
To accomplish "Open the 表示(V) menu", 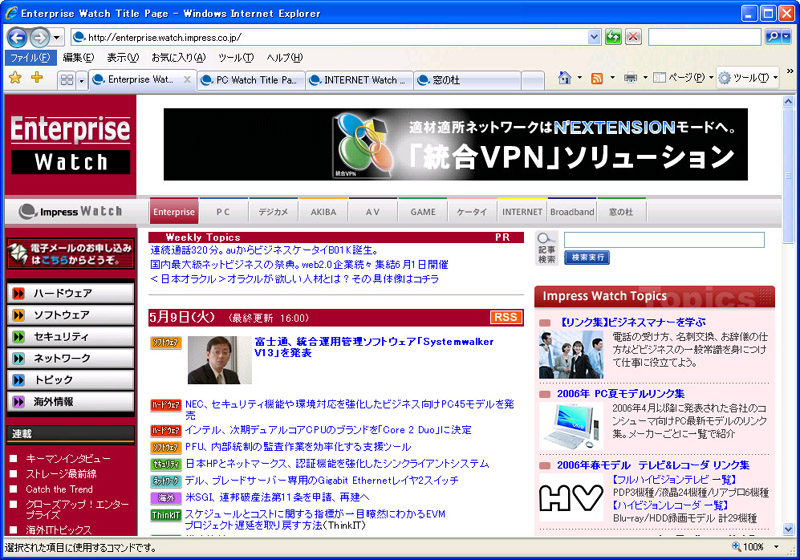I will (x=122, y=58).
